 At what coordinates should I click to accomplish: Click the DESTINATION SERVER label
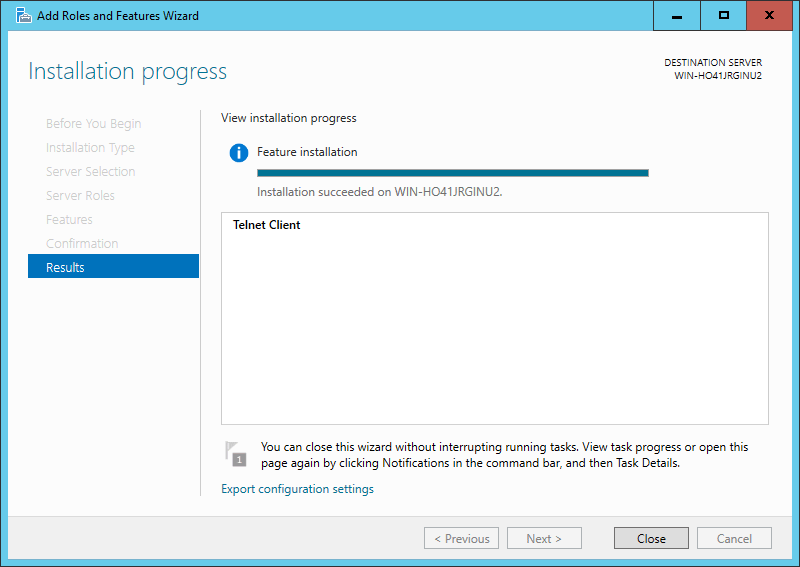click(x=713, y=63)
